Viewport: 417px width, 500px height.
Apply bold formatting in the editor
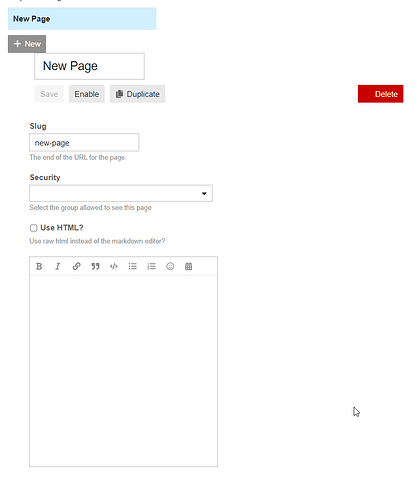pyautogui.click(x=39, y=266)
